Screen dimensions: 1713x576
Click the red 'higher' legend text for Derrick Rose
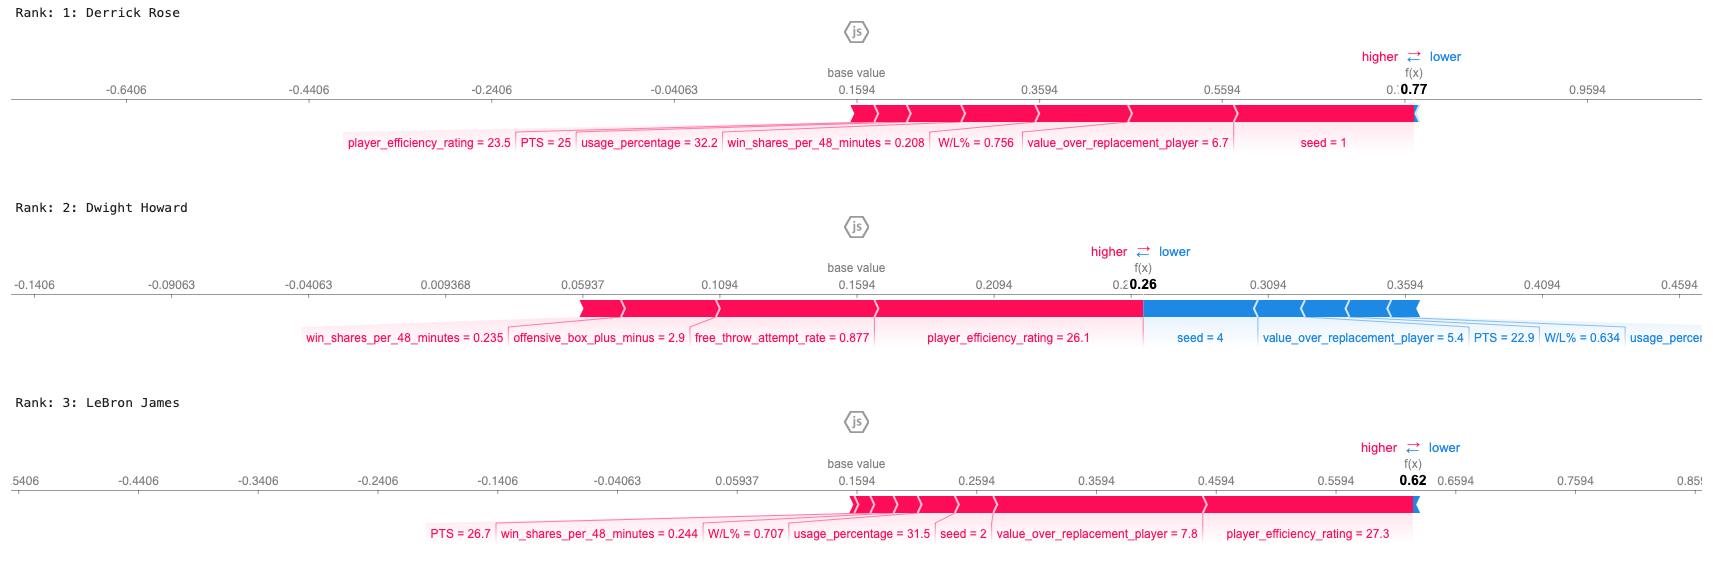coord(1380,57)
